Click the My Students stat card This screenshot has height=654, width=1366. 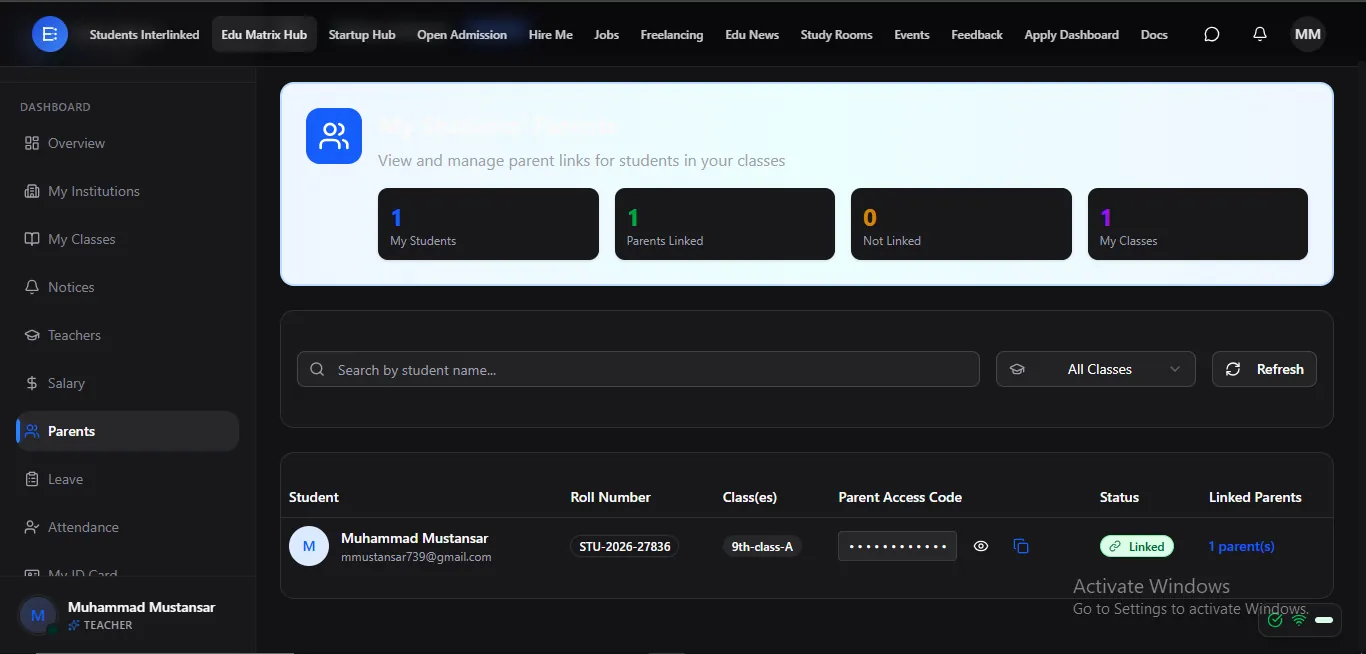pyautogui.click(x=488, y=224)
